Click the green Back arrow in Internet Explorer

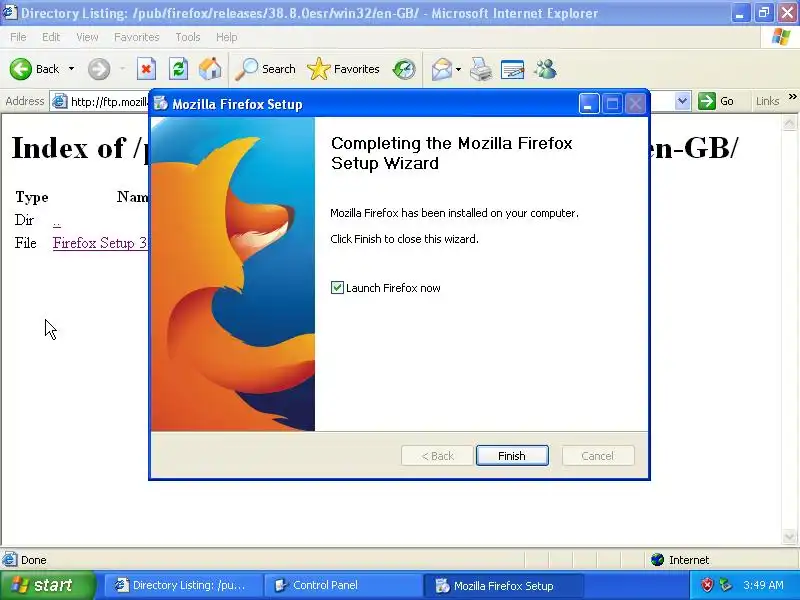click(x=21, y=69)
